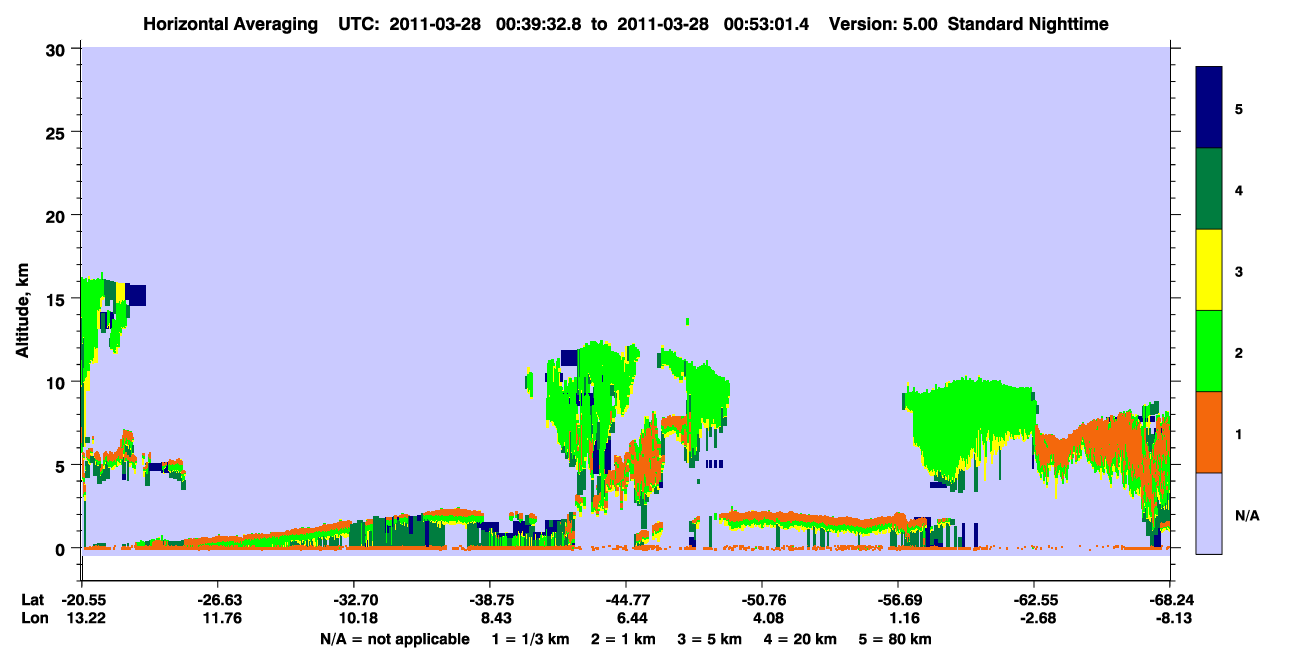
Task: Click latitude value -62.55
Action: click(x=1034, y=600)
